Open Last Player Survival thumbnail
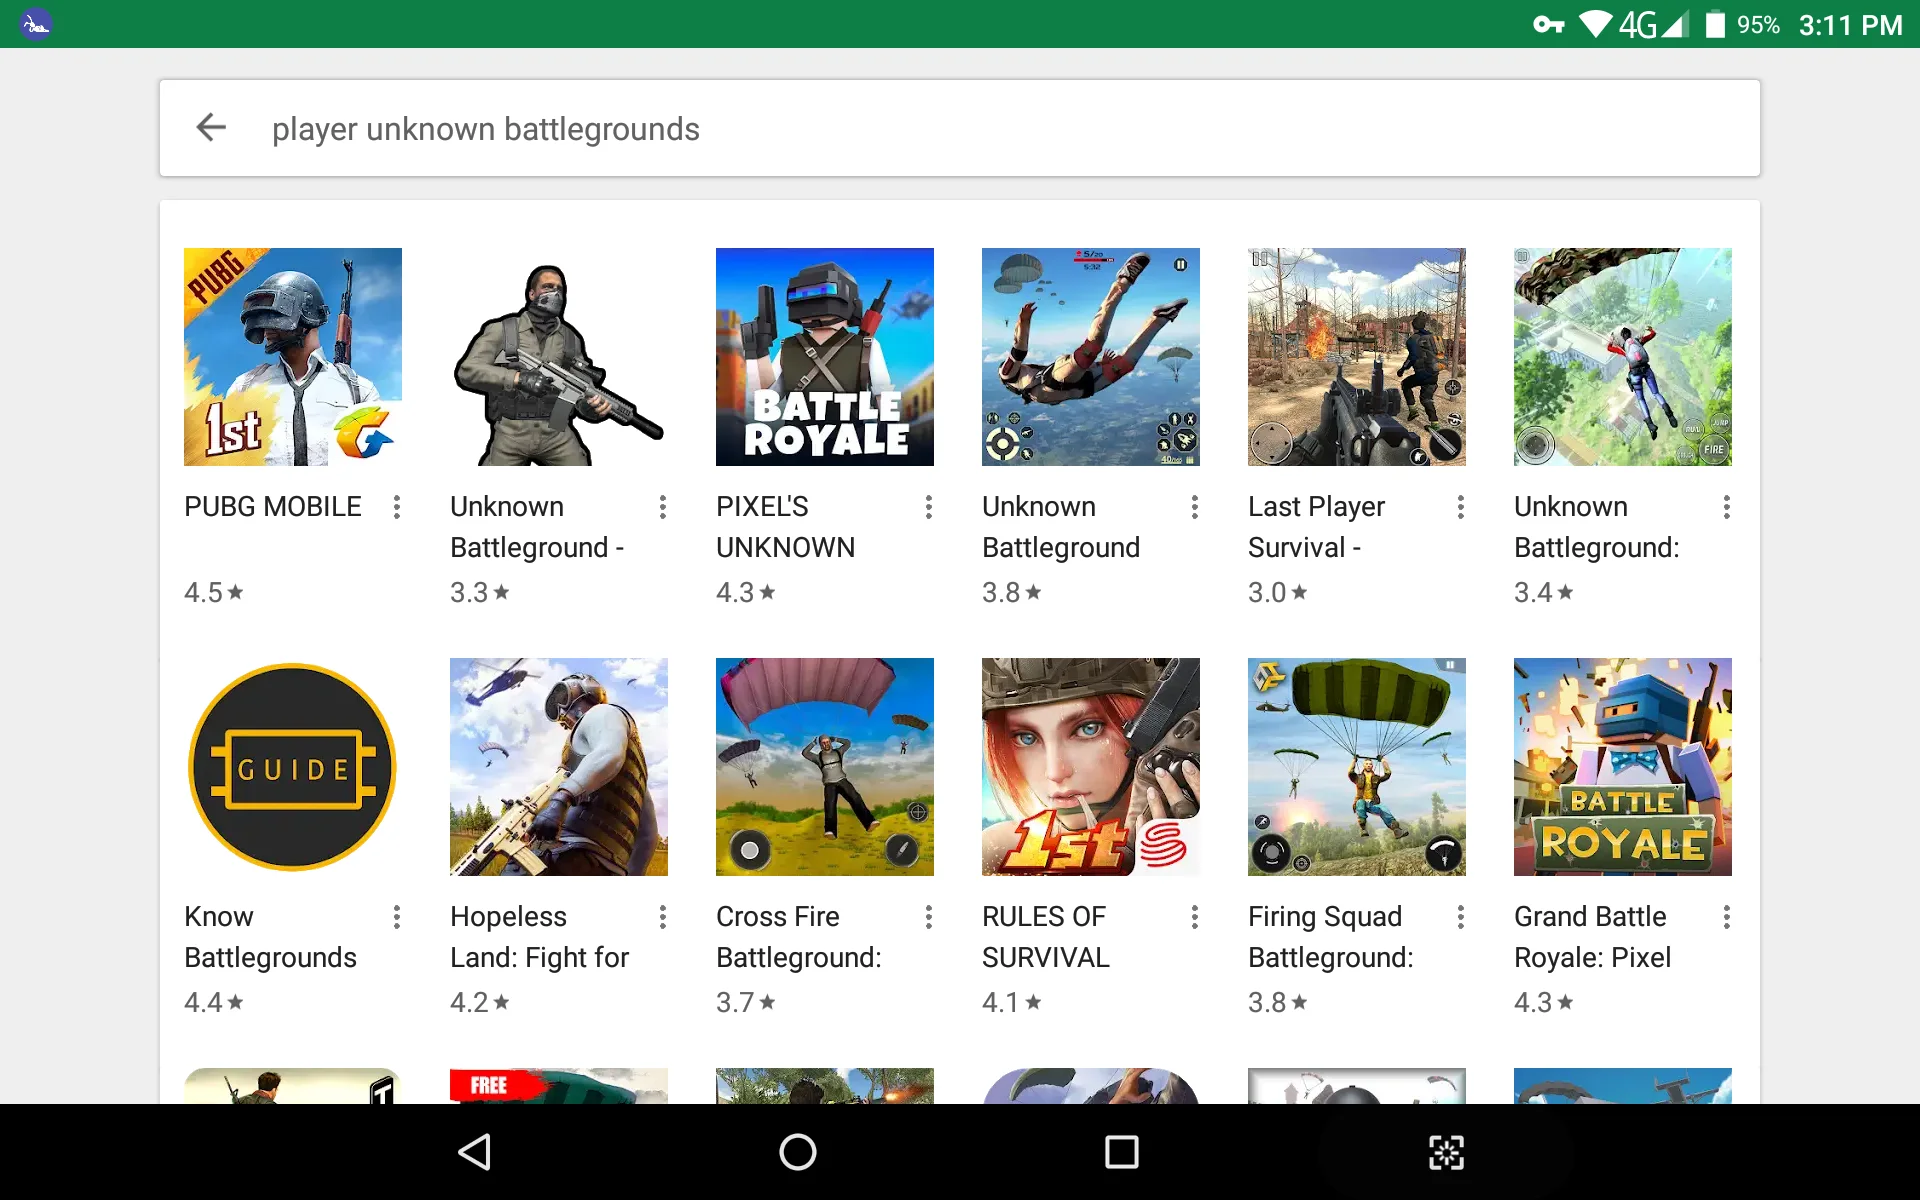 point(1356,357)
